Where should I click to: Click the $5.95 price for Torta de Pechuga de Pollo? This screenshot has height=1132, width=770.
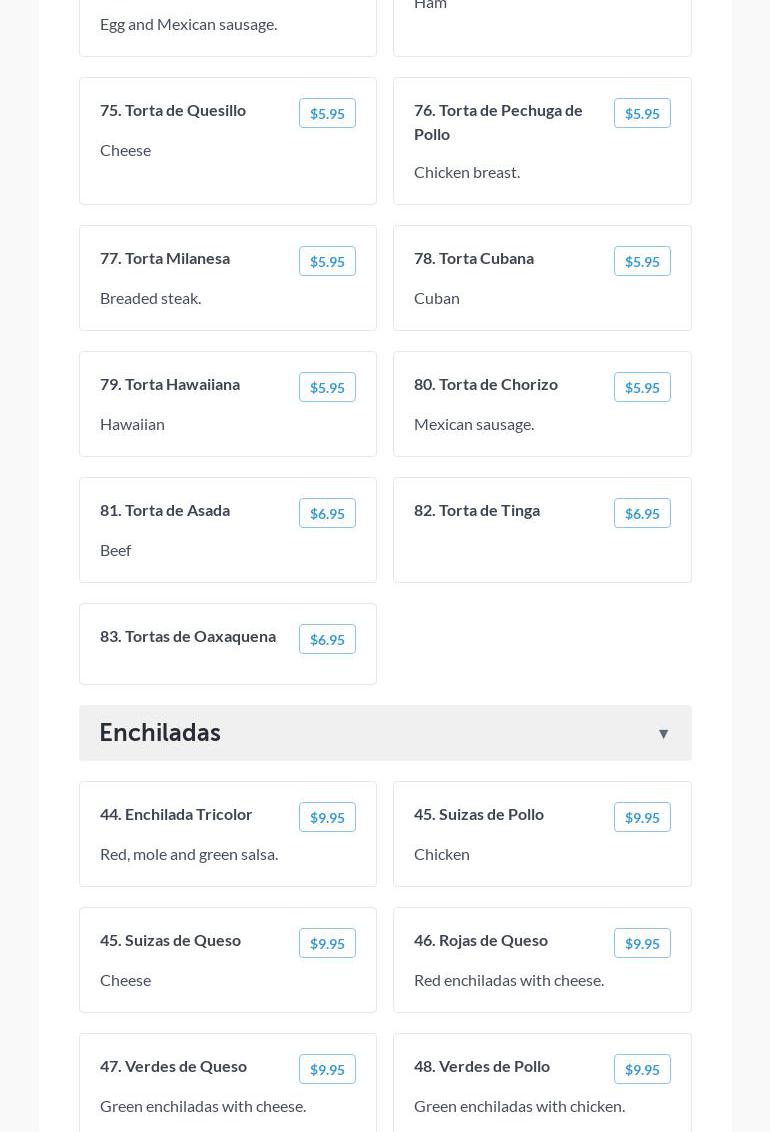tap(642, 114)
